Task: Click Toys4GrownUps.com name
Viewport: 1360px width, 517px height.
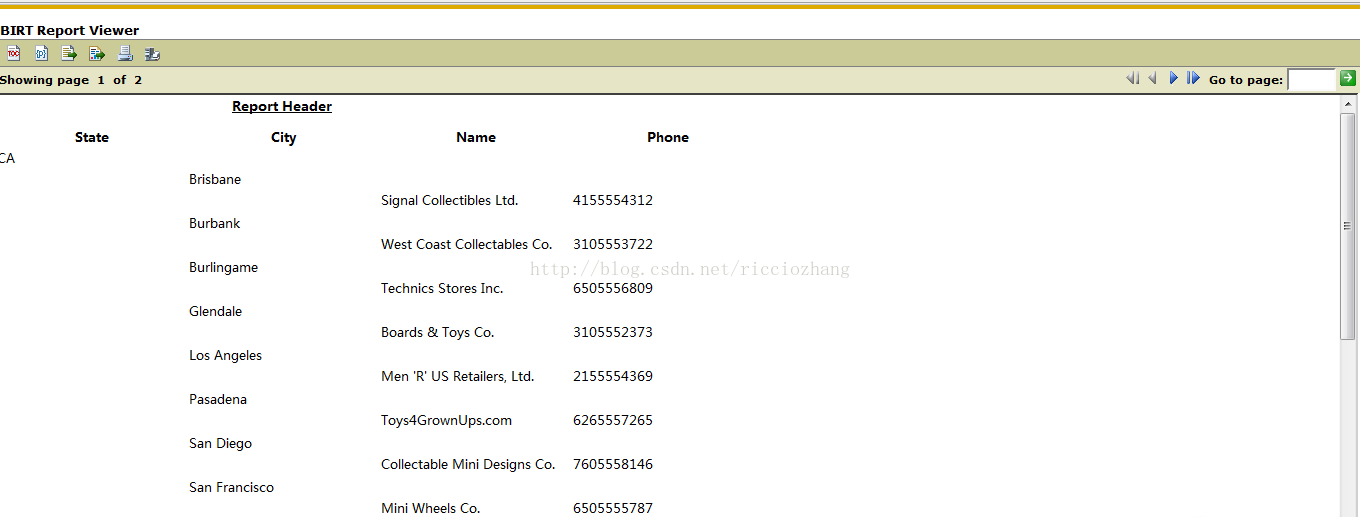Action: point(447,420)
